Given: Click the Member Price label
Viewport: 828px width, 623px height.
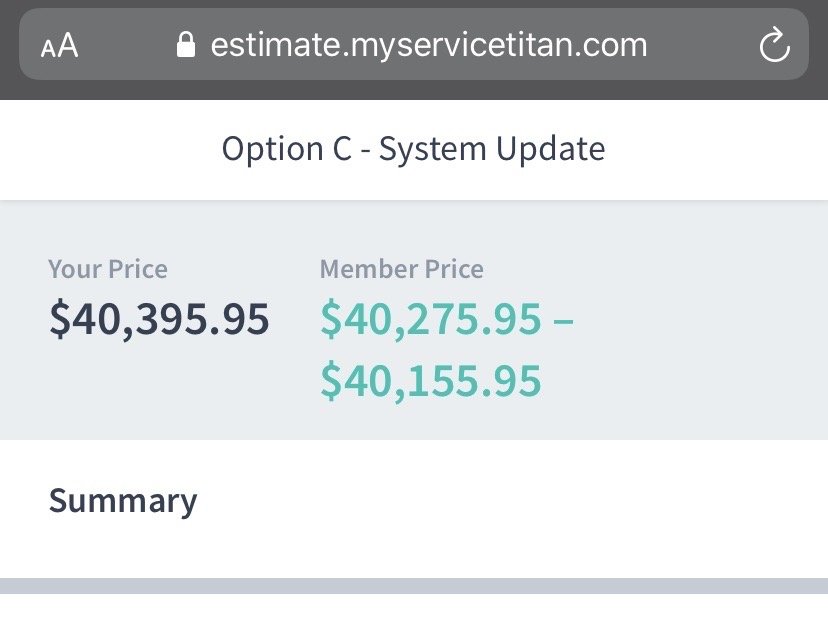Looking at the screenshot, I should click(x=401, y=269).
